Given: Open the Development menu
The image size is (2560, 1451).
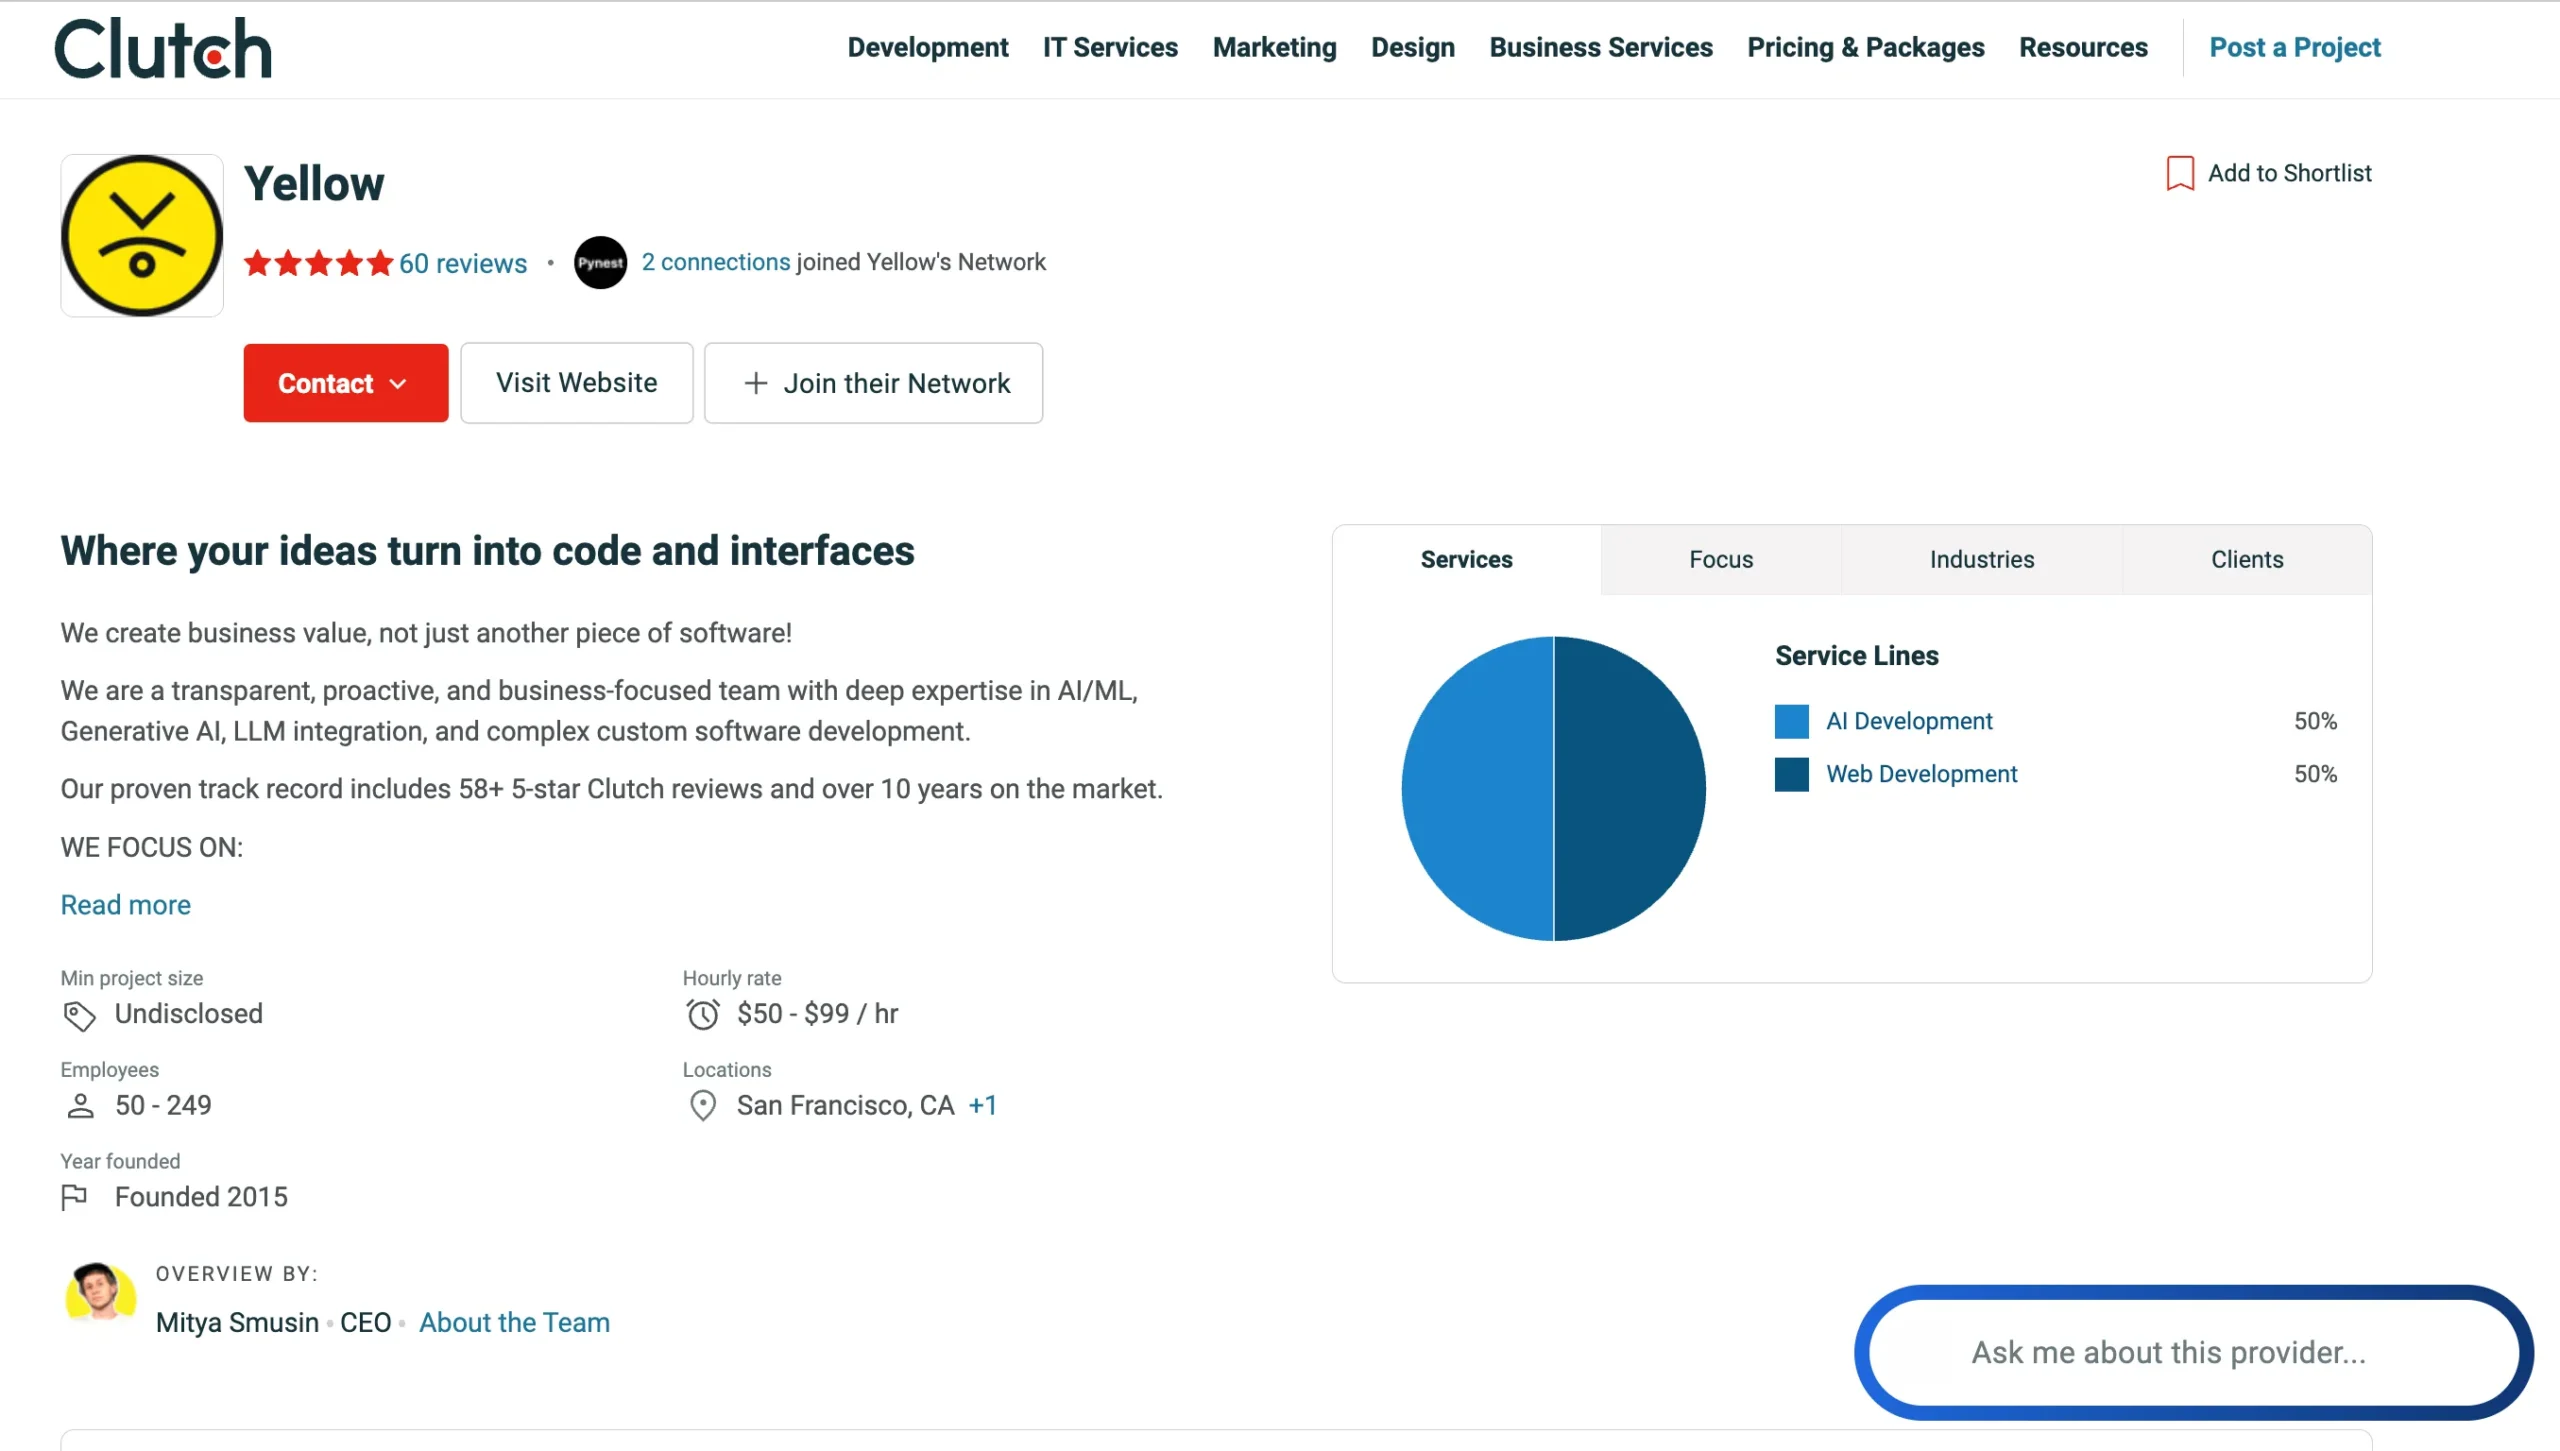Looking at the screenshot, I should pyautogui.click(x=927, y=47).
